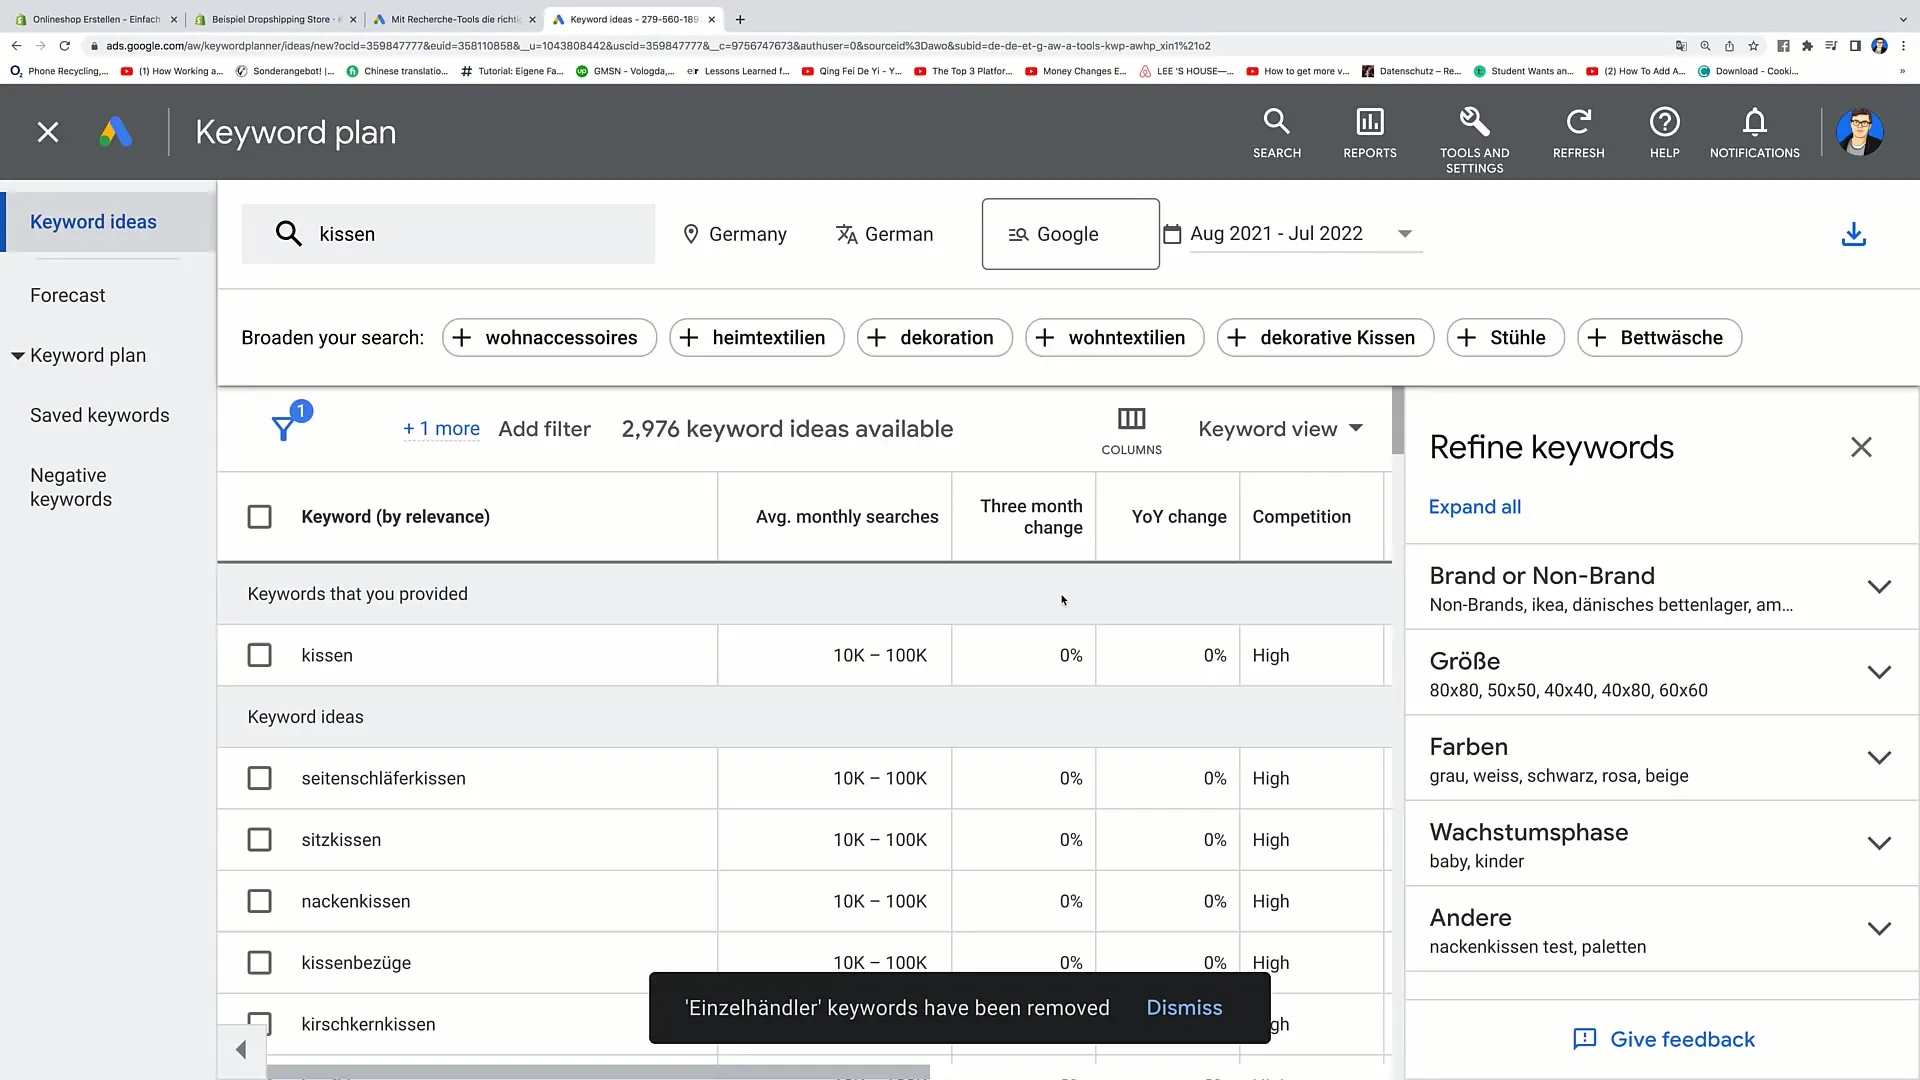Expand Brand or Non-Brand refine filter
The height and width of the screenshot is (1080, 1920).
(x=1879, y=587)
